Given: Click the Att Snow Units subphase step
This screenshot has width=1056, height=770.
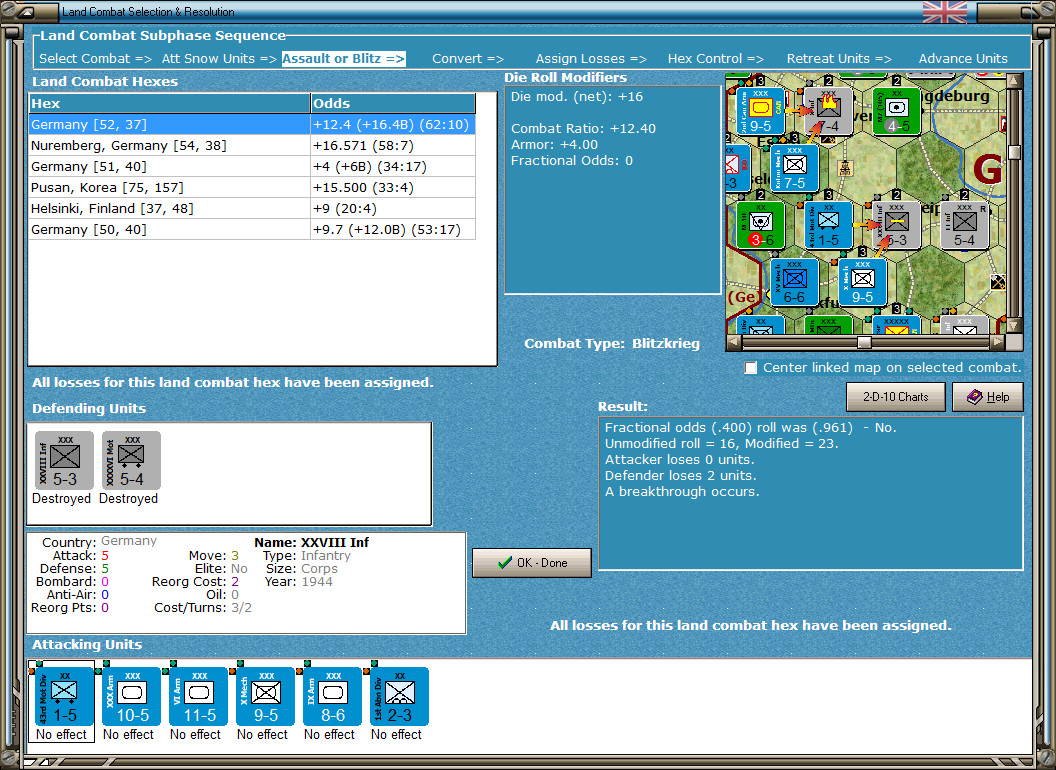Looking at the screenshot, I should 219,59.
